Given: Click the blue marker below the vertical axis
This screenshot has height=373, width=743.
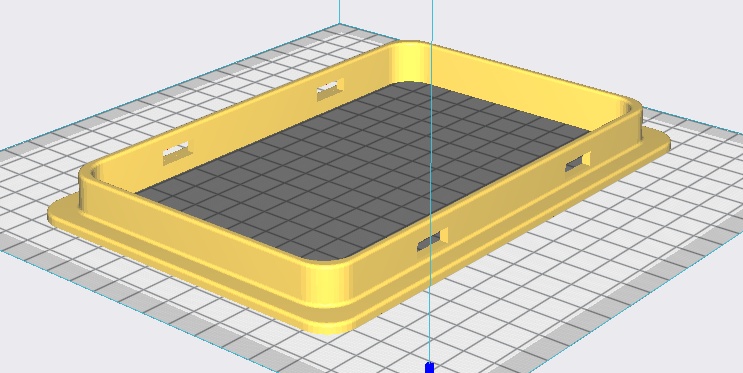Looking at the screenshot, I should (429, 368).
